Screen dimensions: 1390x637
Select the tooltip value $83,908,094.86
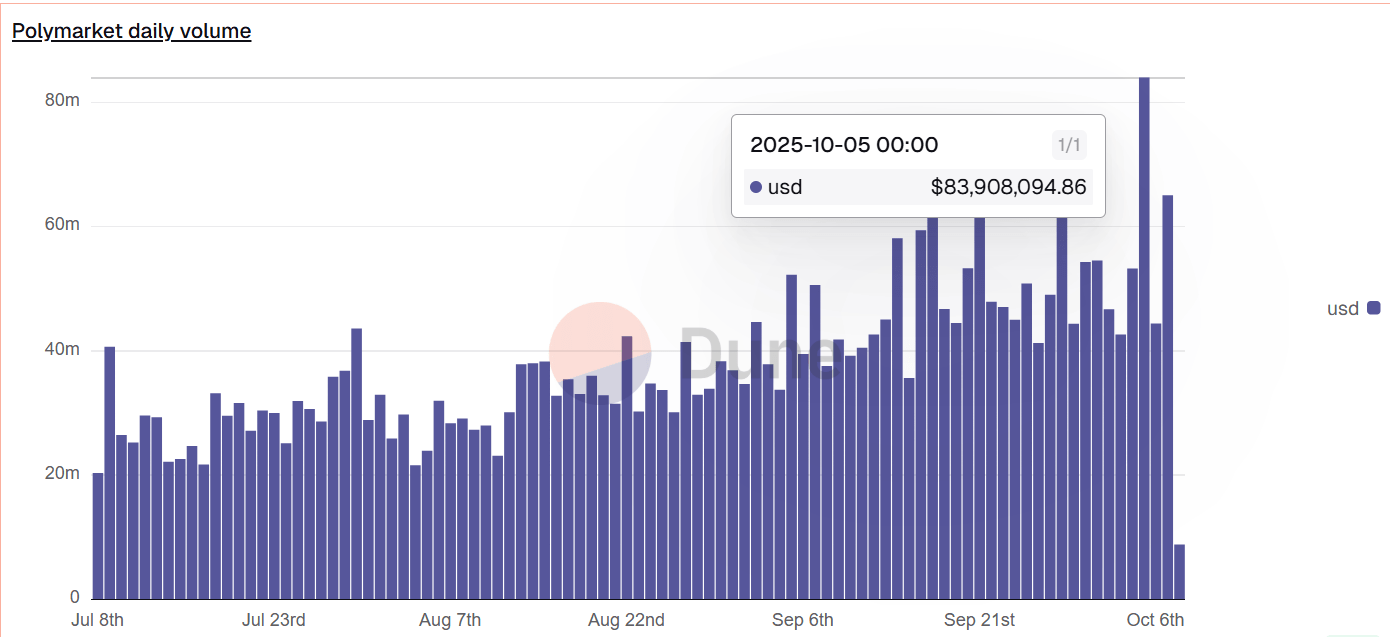click(x=1008, y=187)
